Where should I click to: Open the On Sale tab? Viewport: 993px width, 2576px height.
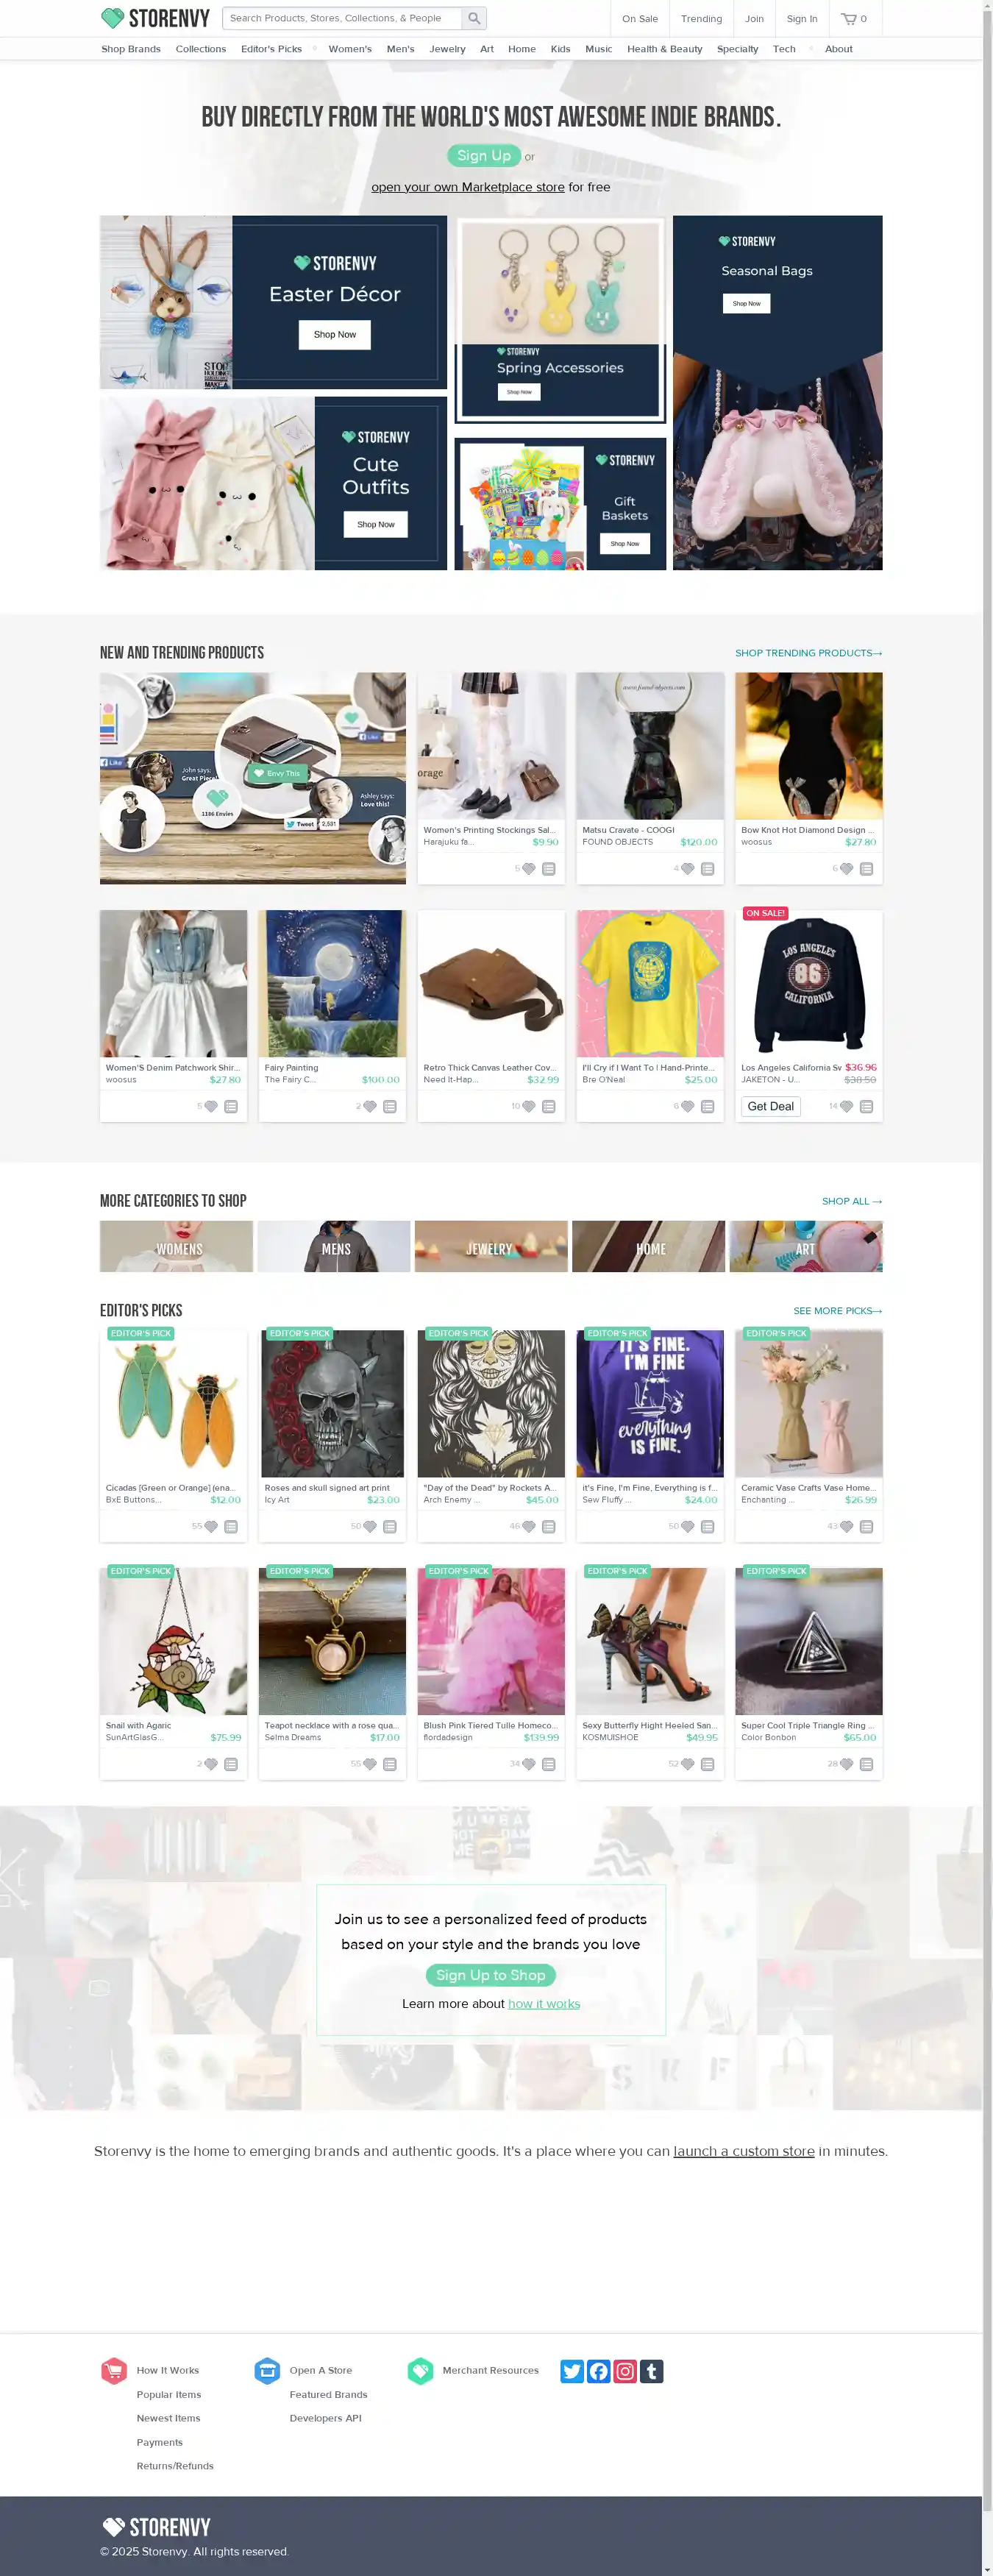point(640,18)
